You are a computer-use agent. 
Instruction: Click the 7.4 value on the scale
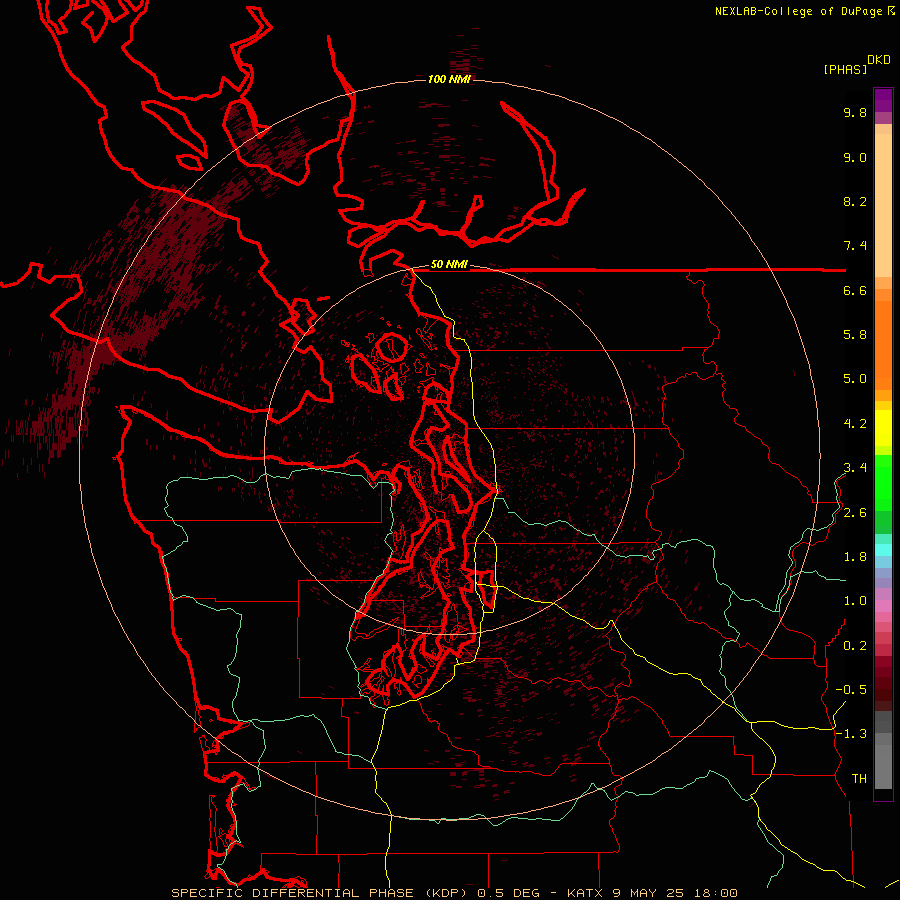[x=855, y=246]
